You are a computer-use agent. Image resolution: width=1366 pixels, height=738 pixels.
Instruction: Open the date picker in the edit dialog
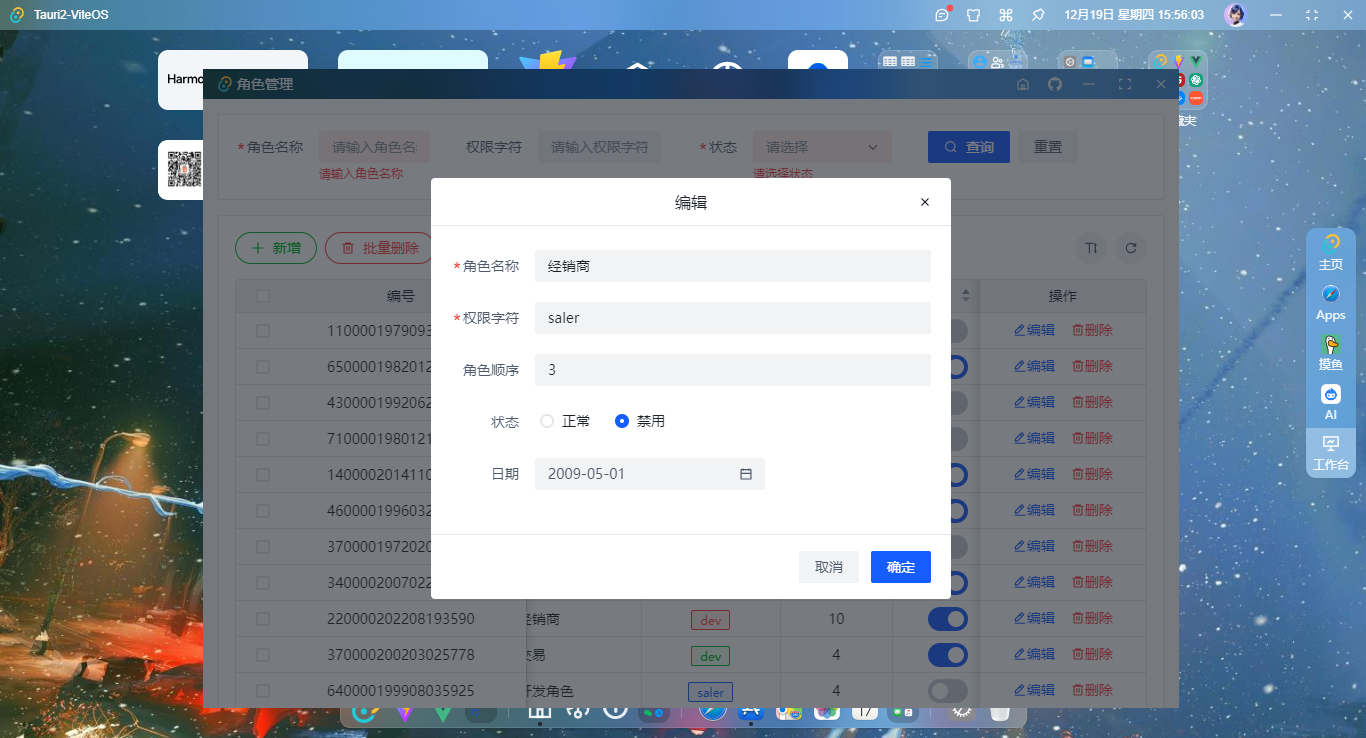click(745, 473)
